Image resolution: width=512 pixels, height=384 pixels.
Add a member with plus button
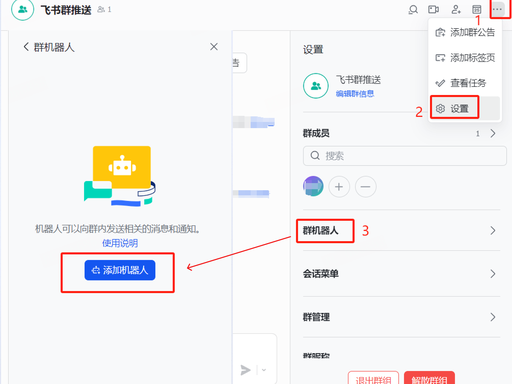[339, 187]
